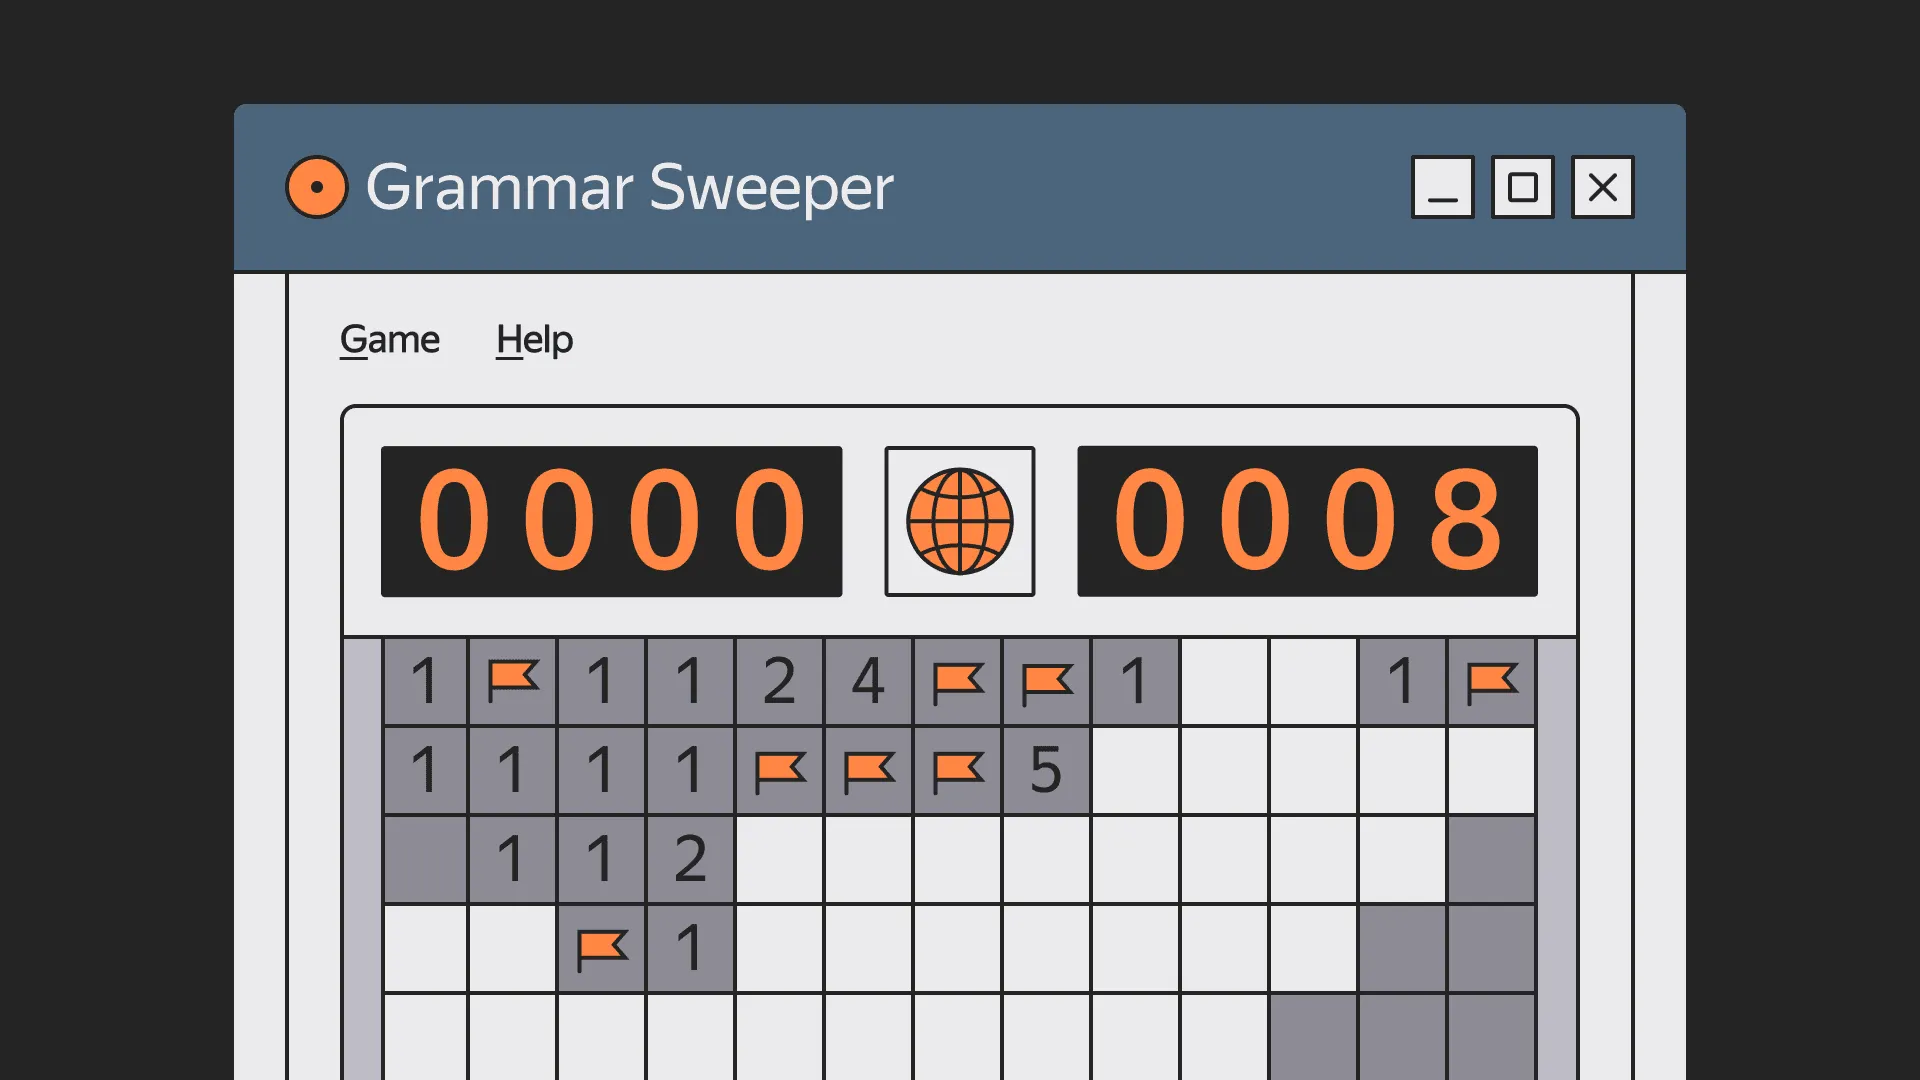1920x1080 pixels.
Task: Click the flag left of number 5
Action: pos(957,770)
